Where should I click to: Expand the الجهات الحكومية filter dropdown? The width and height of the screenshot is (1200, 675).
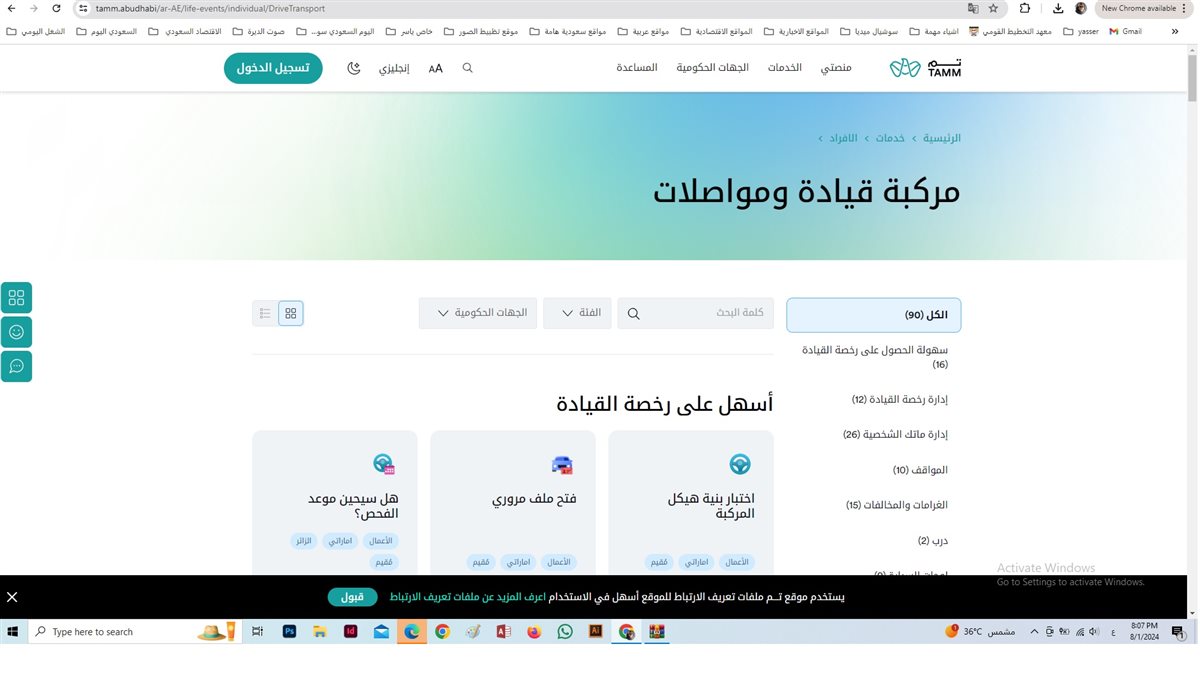[x=478, y=313]
